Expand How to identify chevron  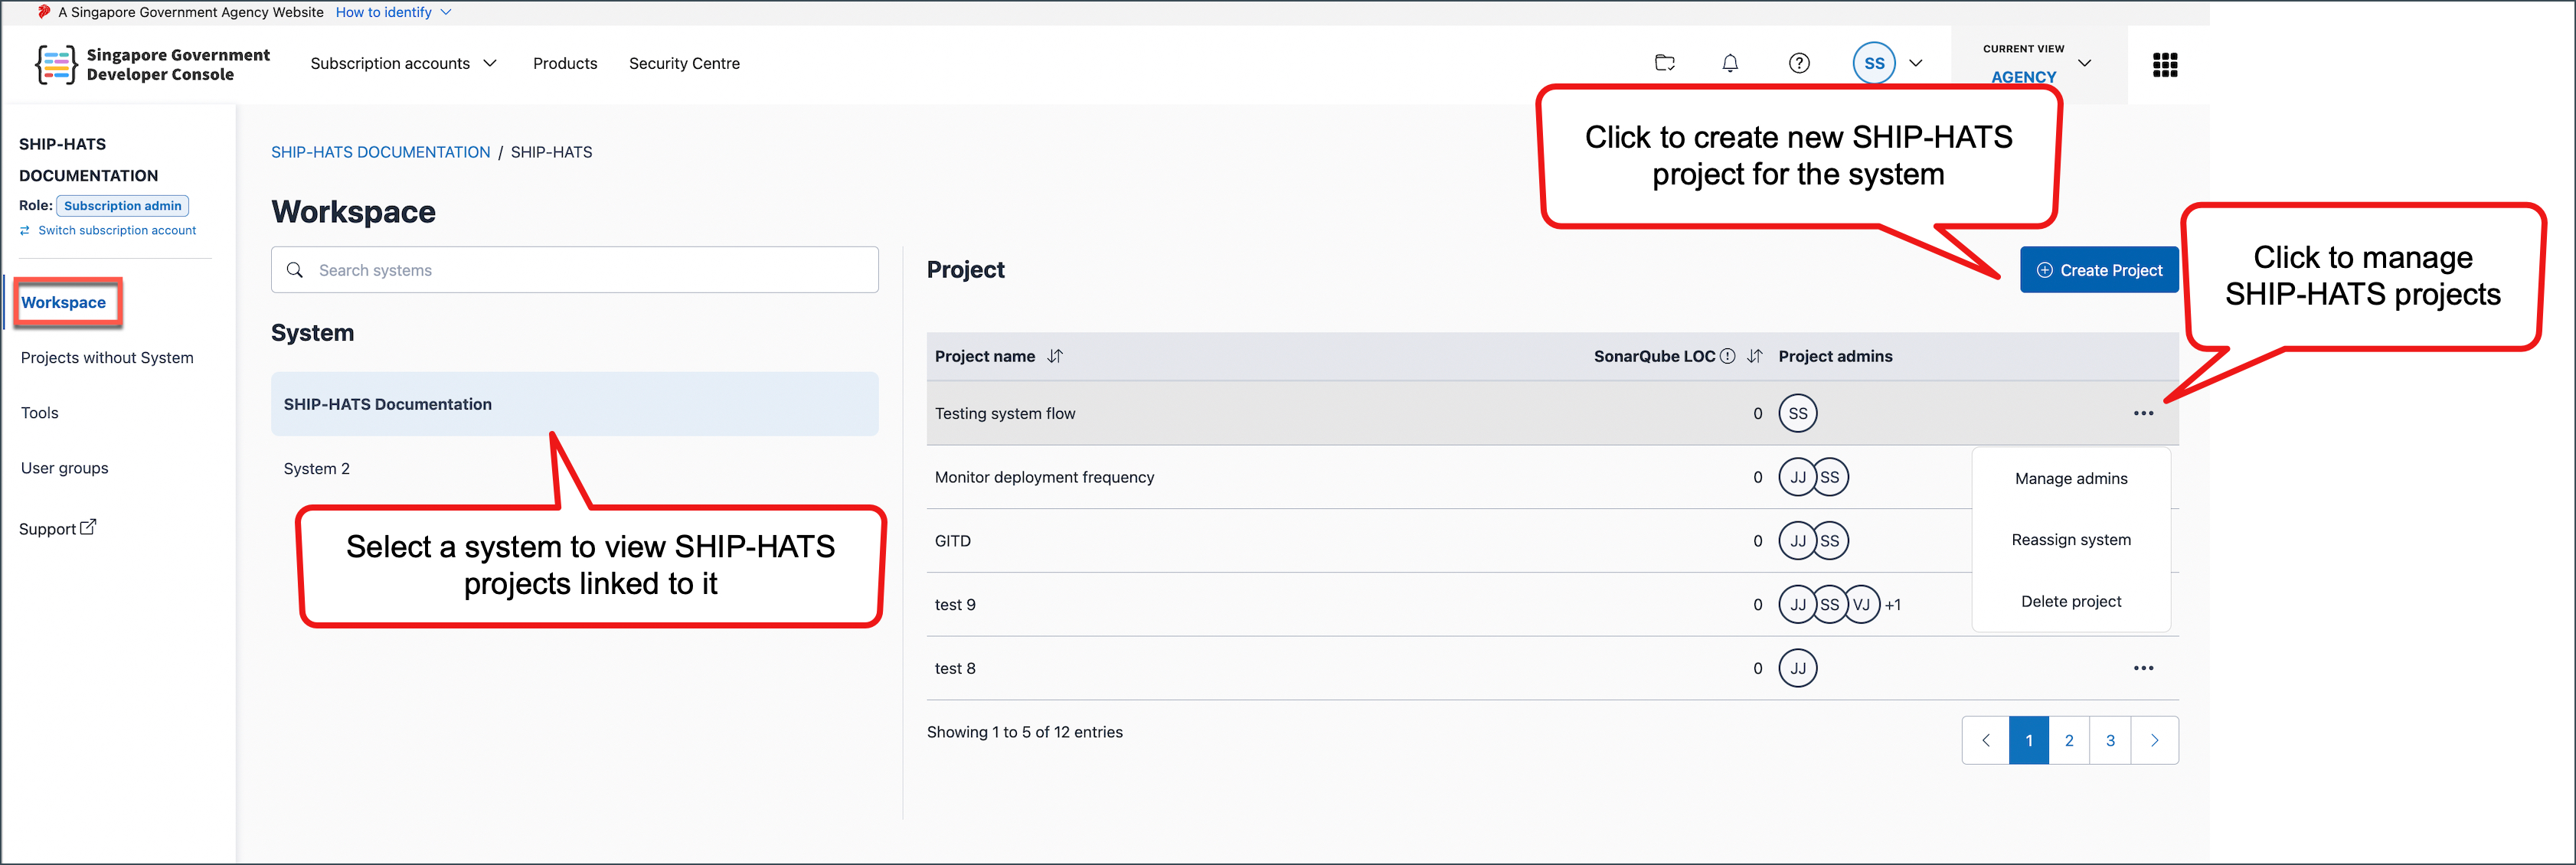[x=446, y=12]
